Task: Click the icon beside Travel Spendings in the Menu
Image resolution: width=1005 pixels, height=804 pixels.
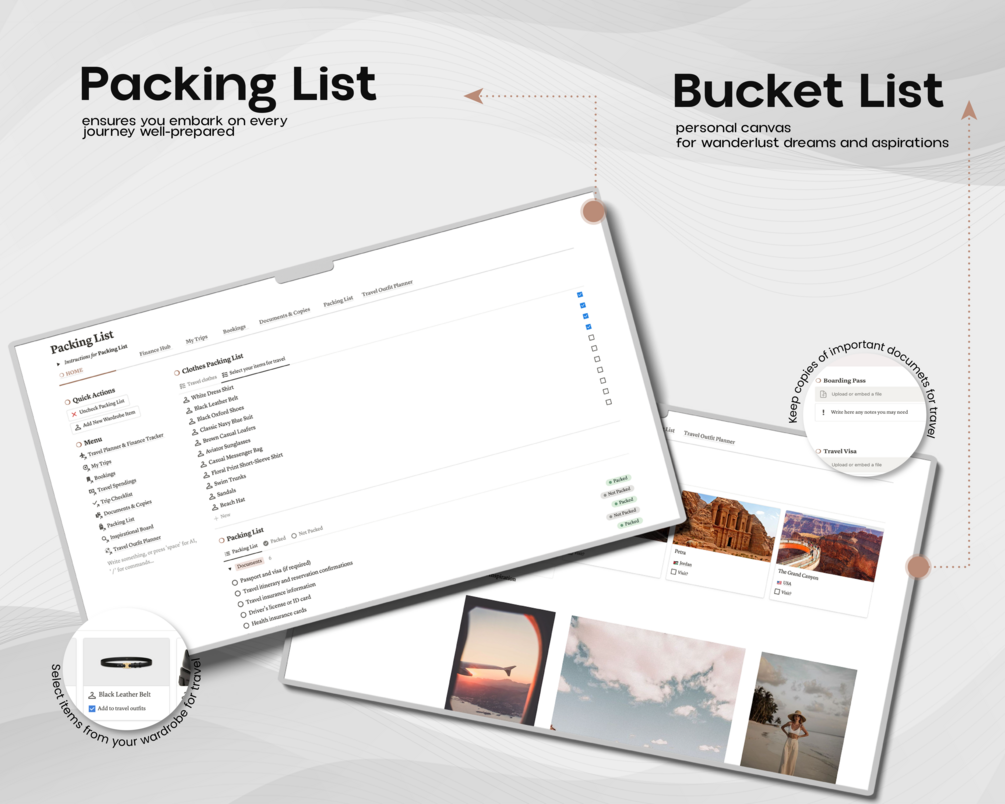Action: coord(92,491)
